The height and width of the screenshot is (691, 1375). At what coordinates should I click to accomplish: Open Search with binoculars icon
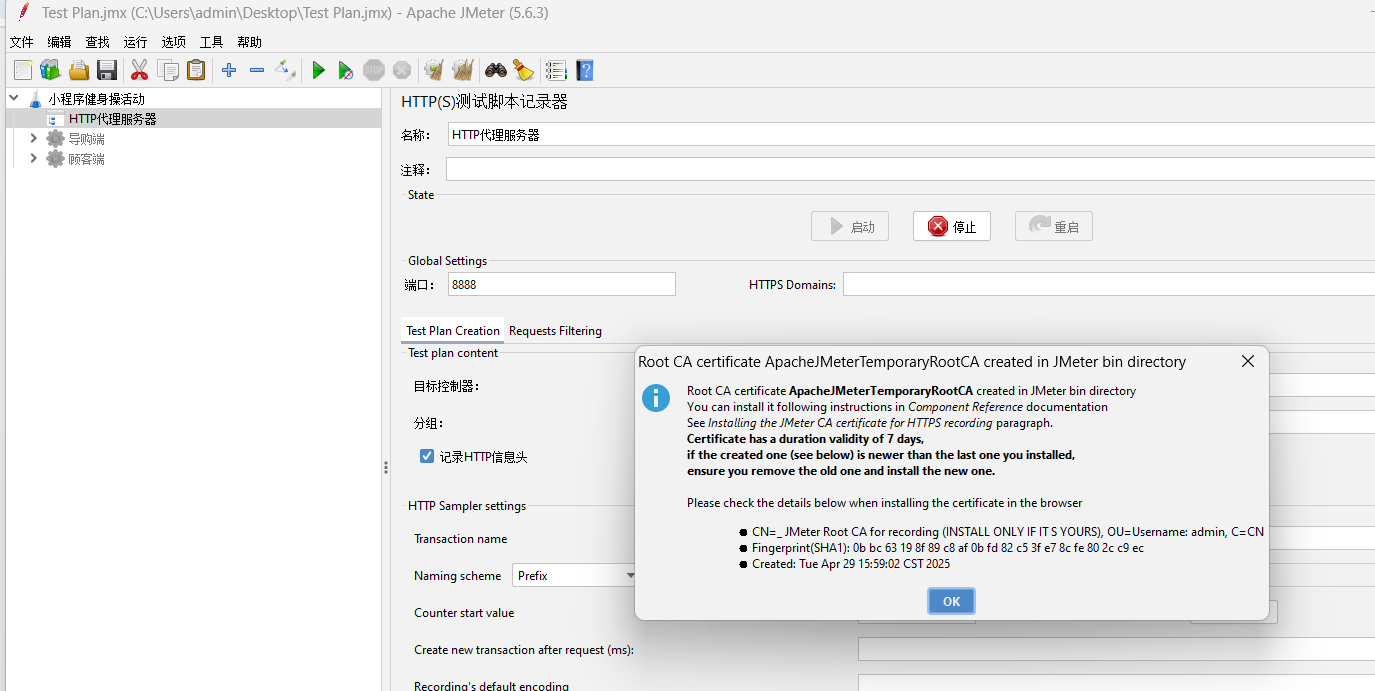tap(495, 70)
